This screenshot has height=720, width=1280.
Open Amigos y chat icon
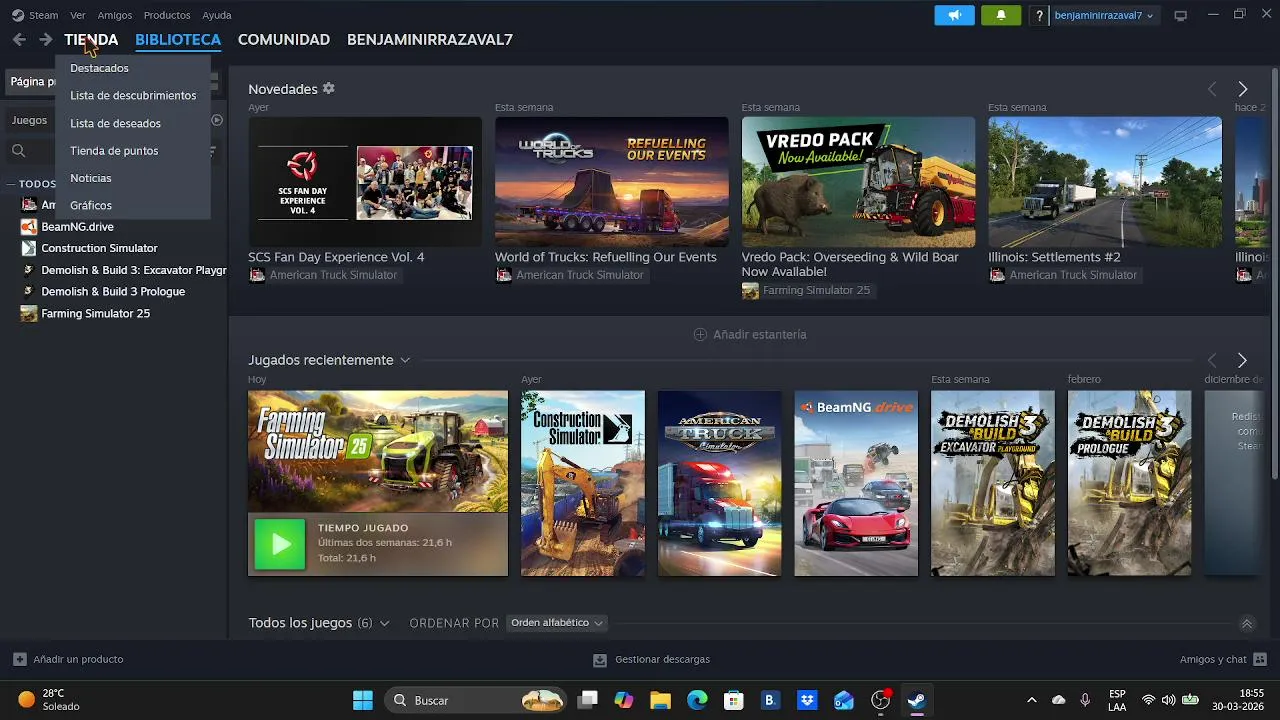[1259, 659]
